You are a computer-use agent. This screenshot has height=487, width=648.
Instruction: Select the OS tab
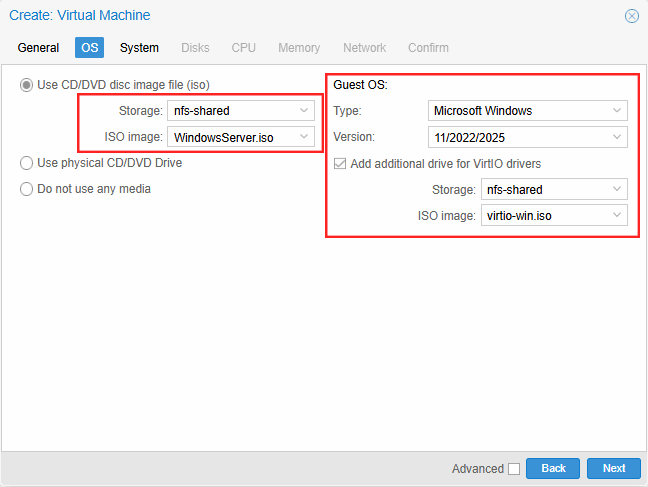point(90,48)
